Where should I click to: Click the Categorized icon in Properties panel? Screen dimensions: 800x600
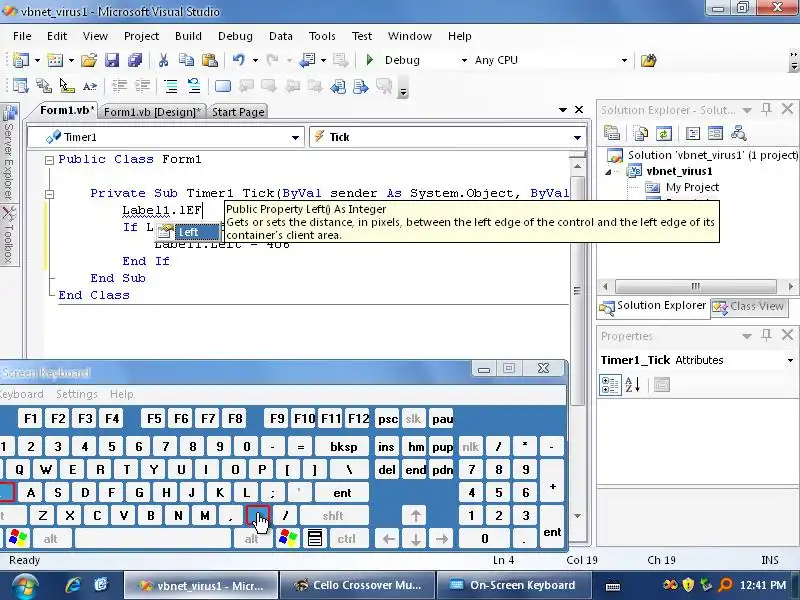610,385
